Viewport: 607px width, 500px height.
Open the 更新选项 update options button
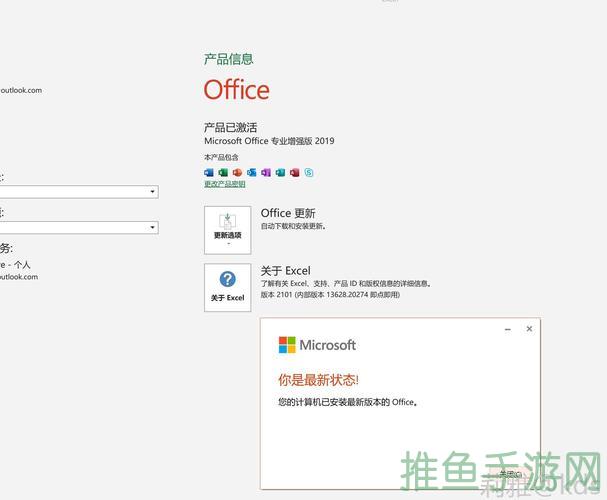(228, 230)
